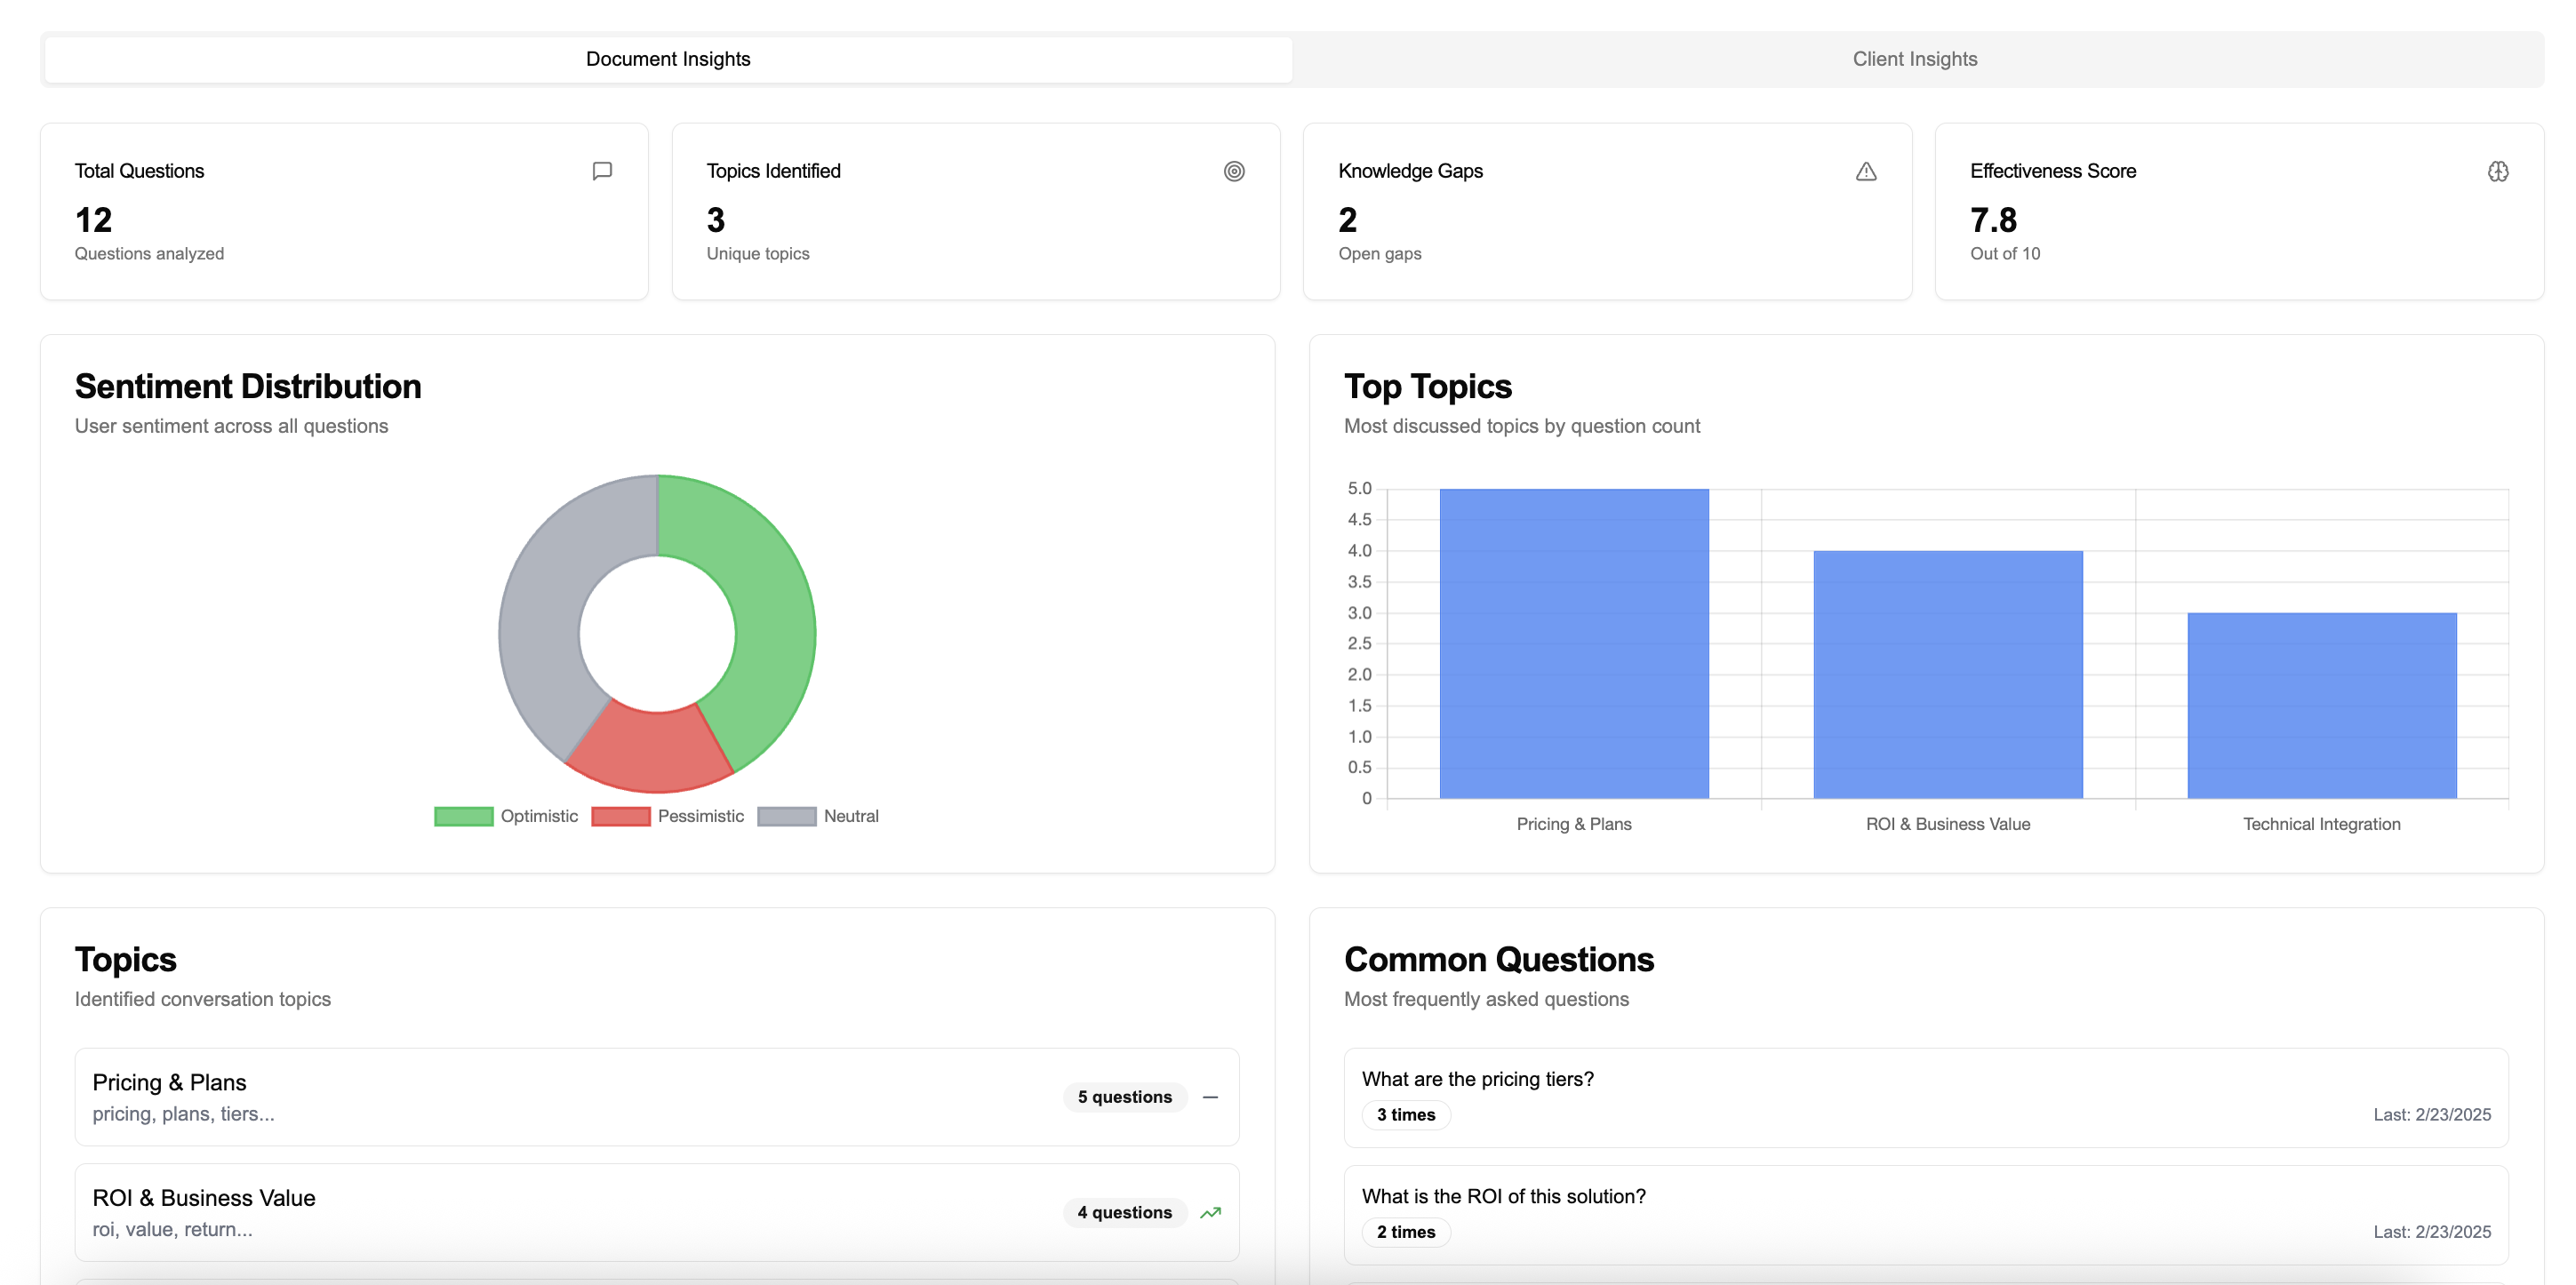The height and width of the screenshot is (1285, 2576).
Task: Select the Document Insights tab
Action: (x=667, y=58)
